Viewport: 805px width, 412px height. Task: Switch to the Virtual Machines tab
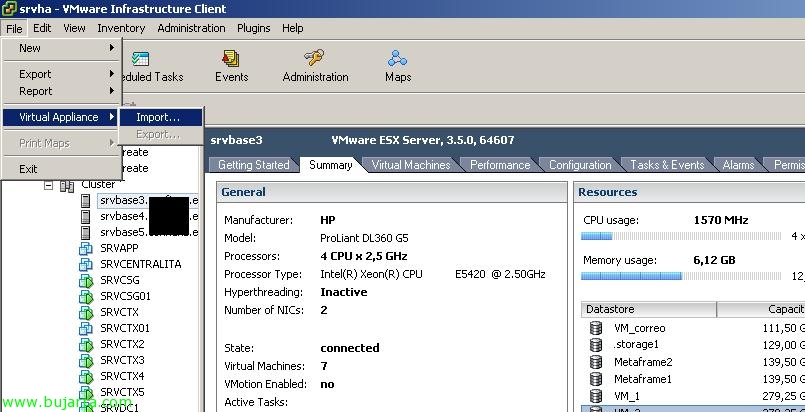(x=411, y=165)
